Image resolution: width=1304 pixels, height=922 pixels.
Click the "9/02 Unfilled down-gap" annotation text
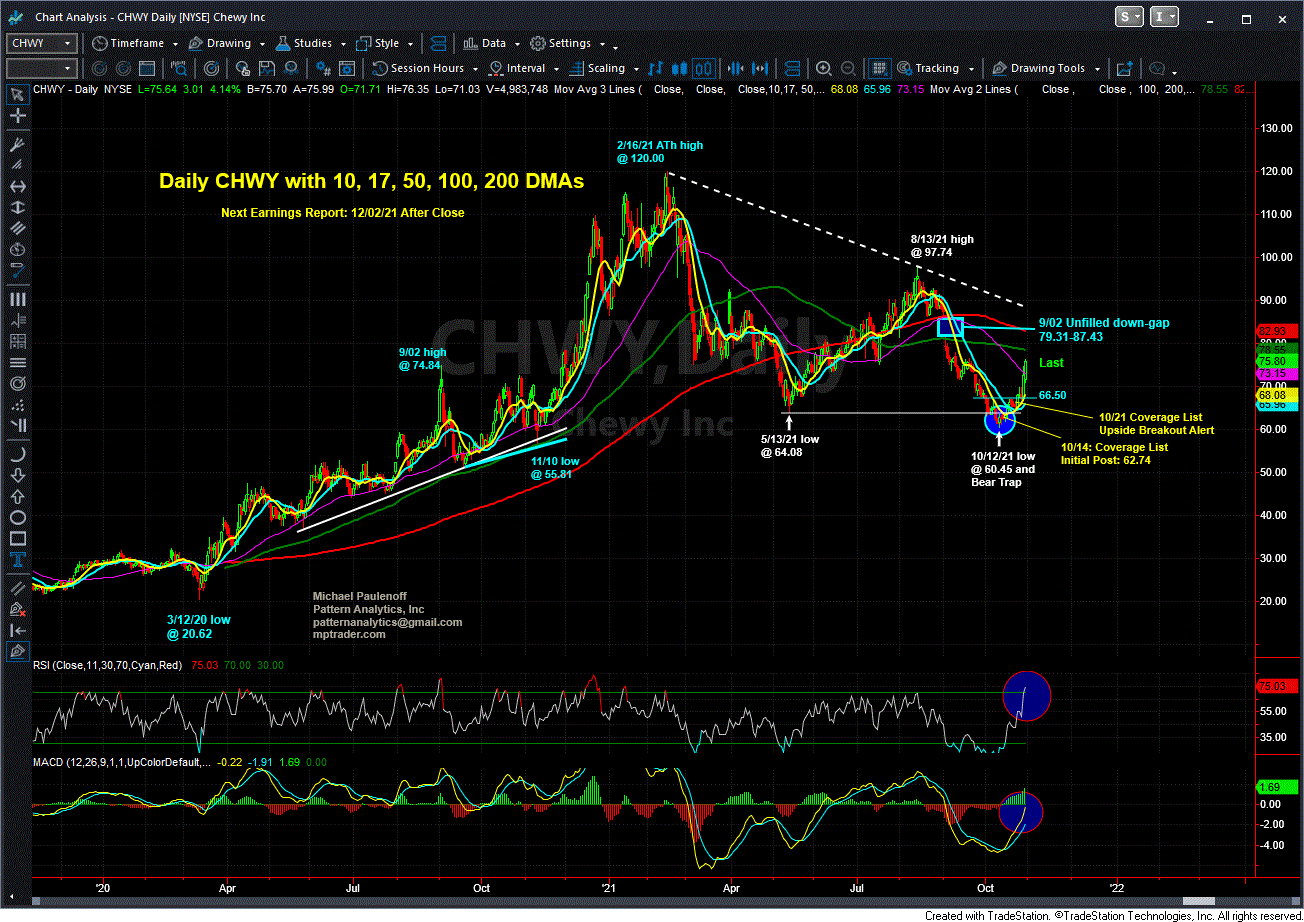click(x=1103, y=323)
